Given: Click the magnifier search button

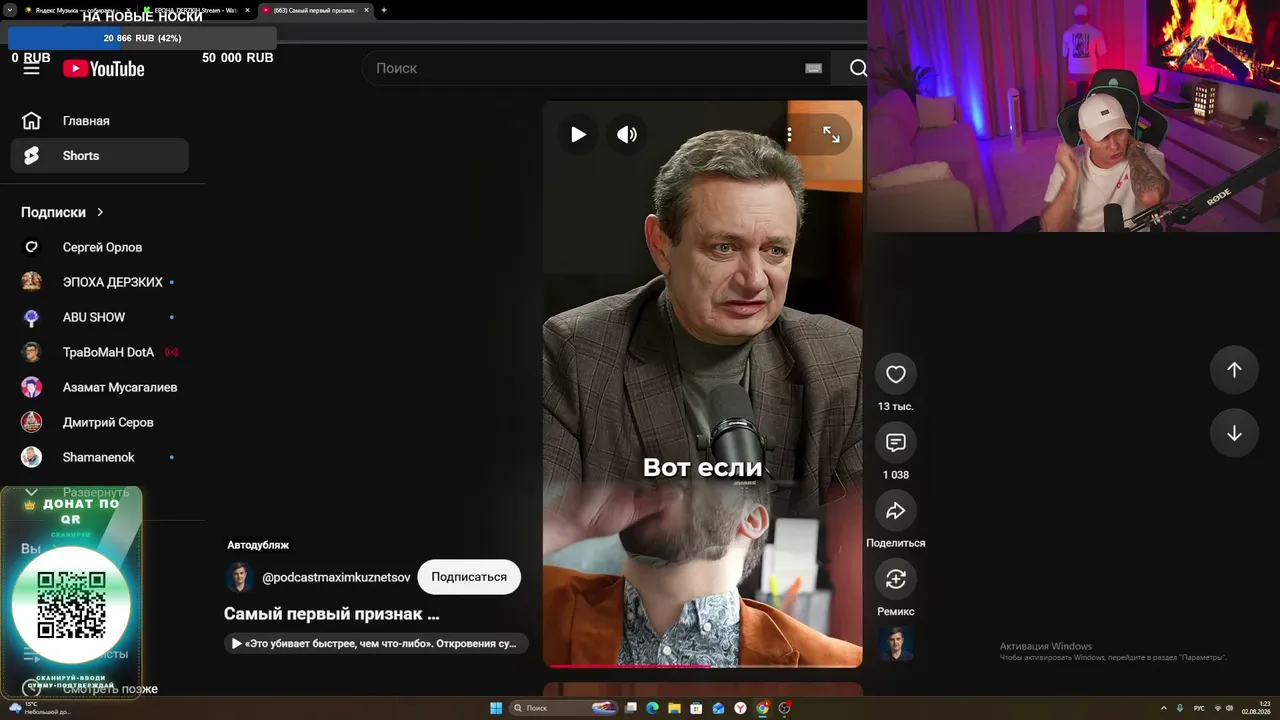Looking at the screenshot, I should pyautogui.click(x=857, y=68).
